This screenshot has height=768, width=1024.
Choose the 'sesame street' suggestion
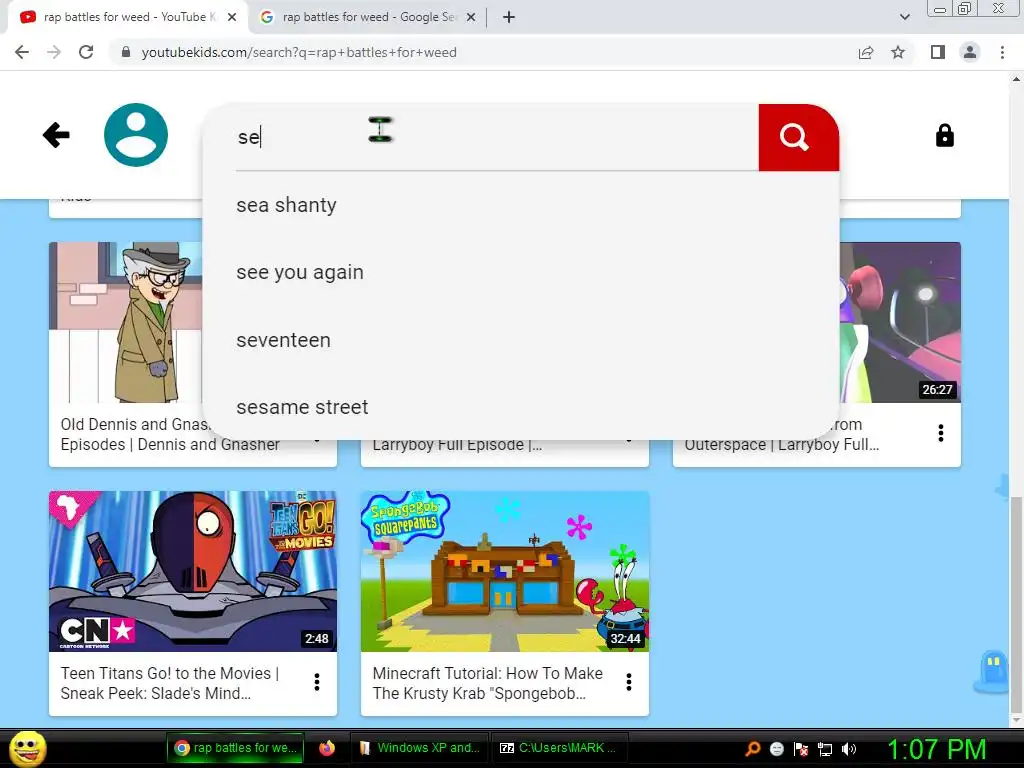coord(520,407)
